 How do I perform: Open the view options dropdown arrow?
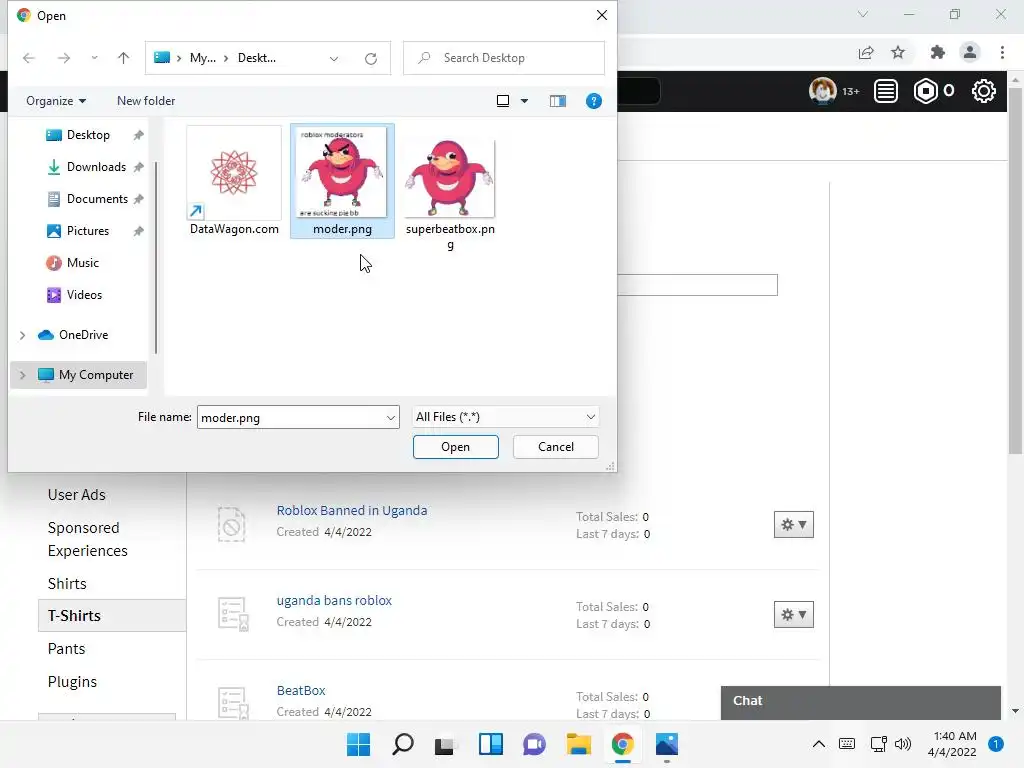coord(524,101)
